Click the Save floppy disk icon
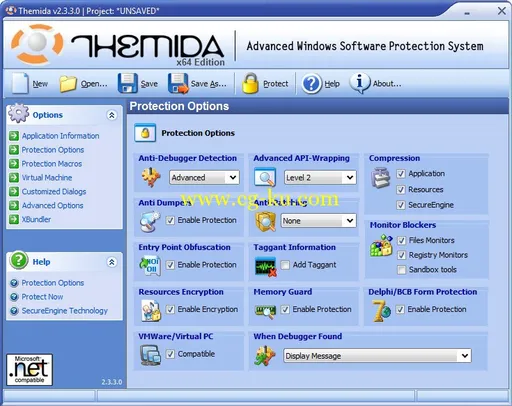The height and width of the screenshot is (406, 512). click(x=128, y=83)
